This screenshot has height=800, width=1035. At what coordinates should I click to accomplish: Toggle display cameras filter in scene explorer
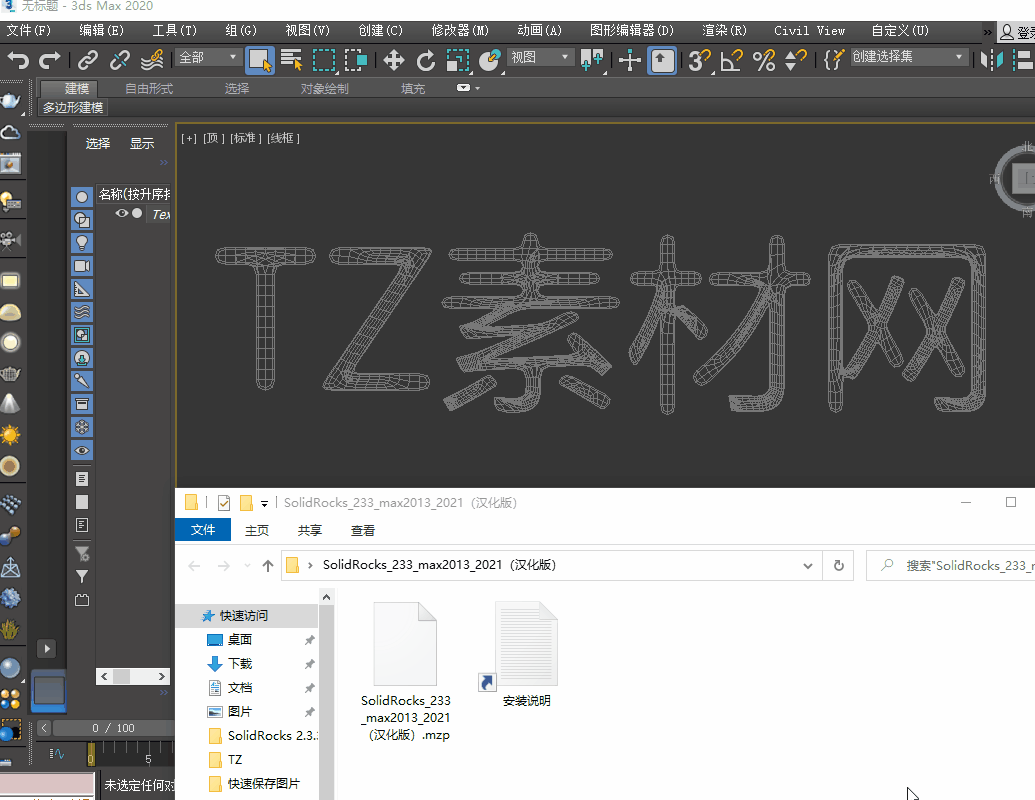tap(82, 266)
